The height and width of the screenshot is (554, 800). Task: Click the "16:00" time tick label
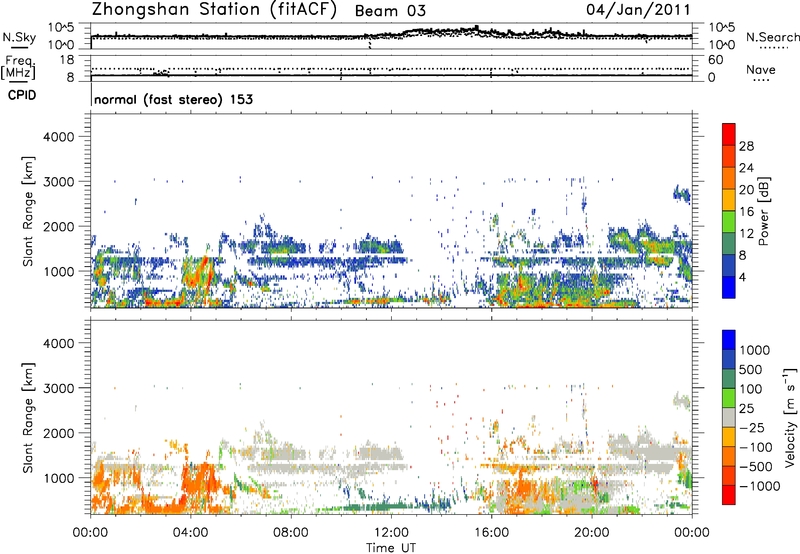[491, 533]
